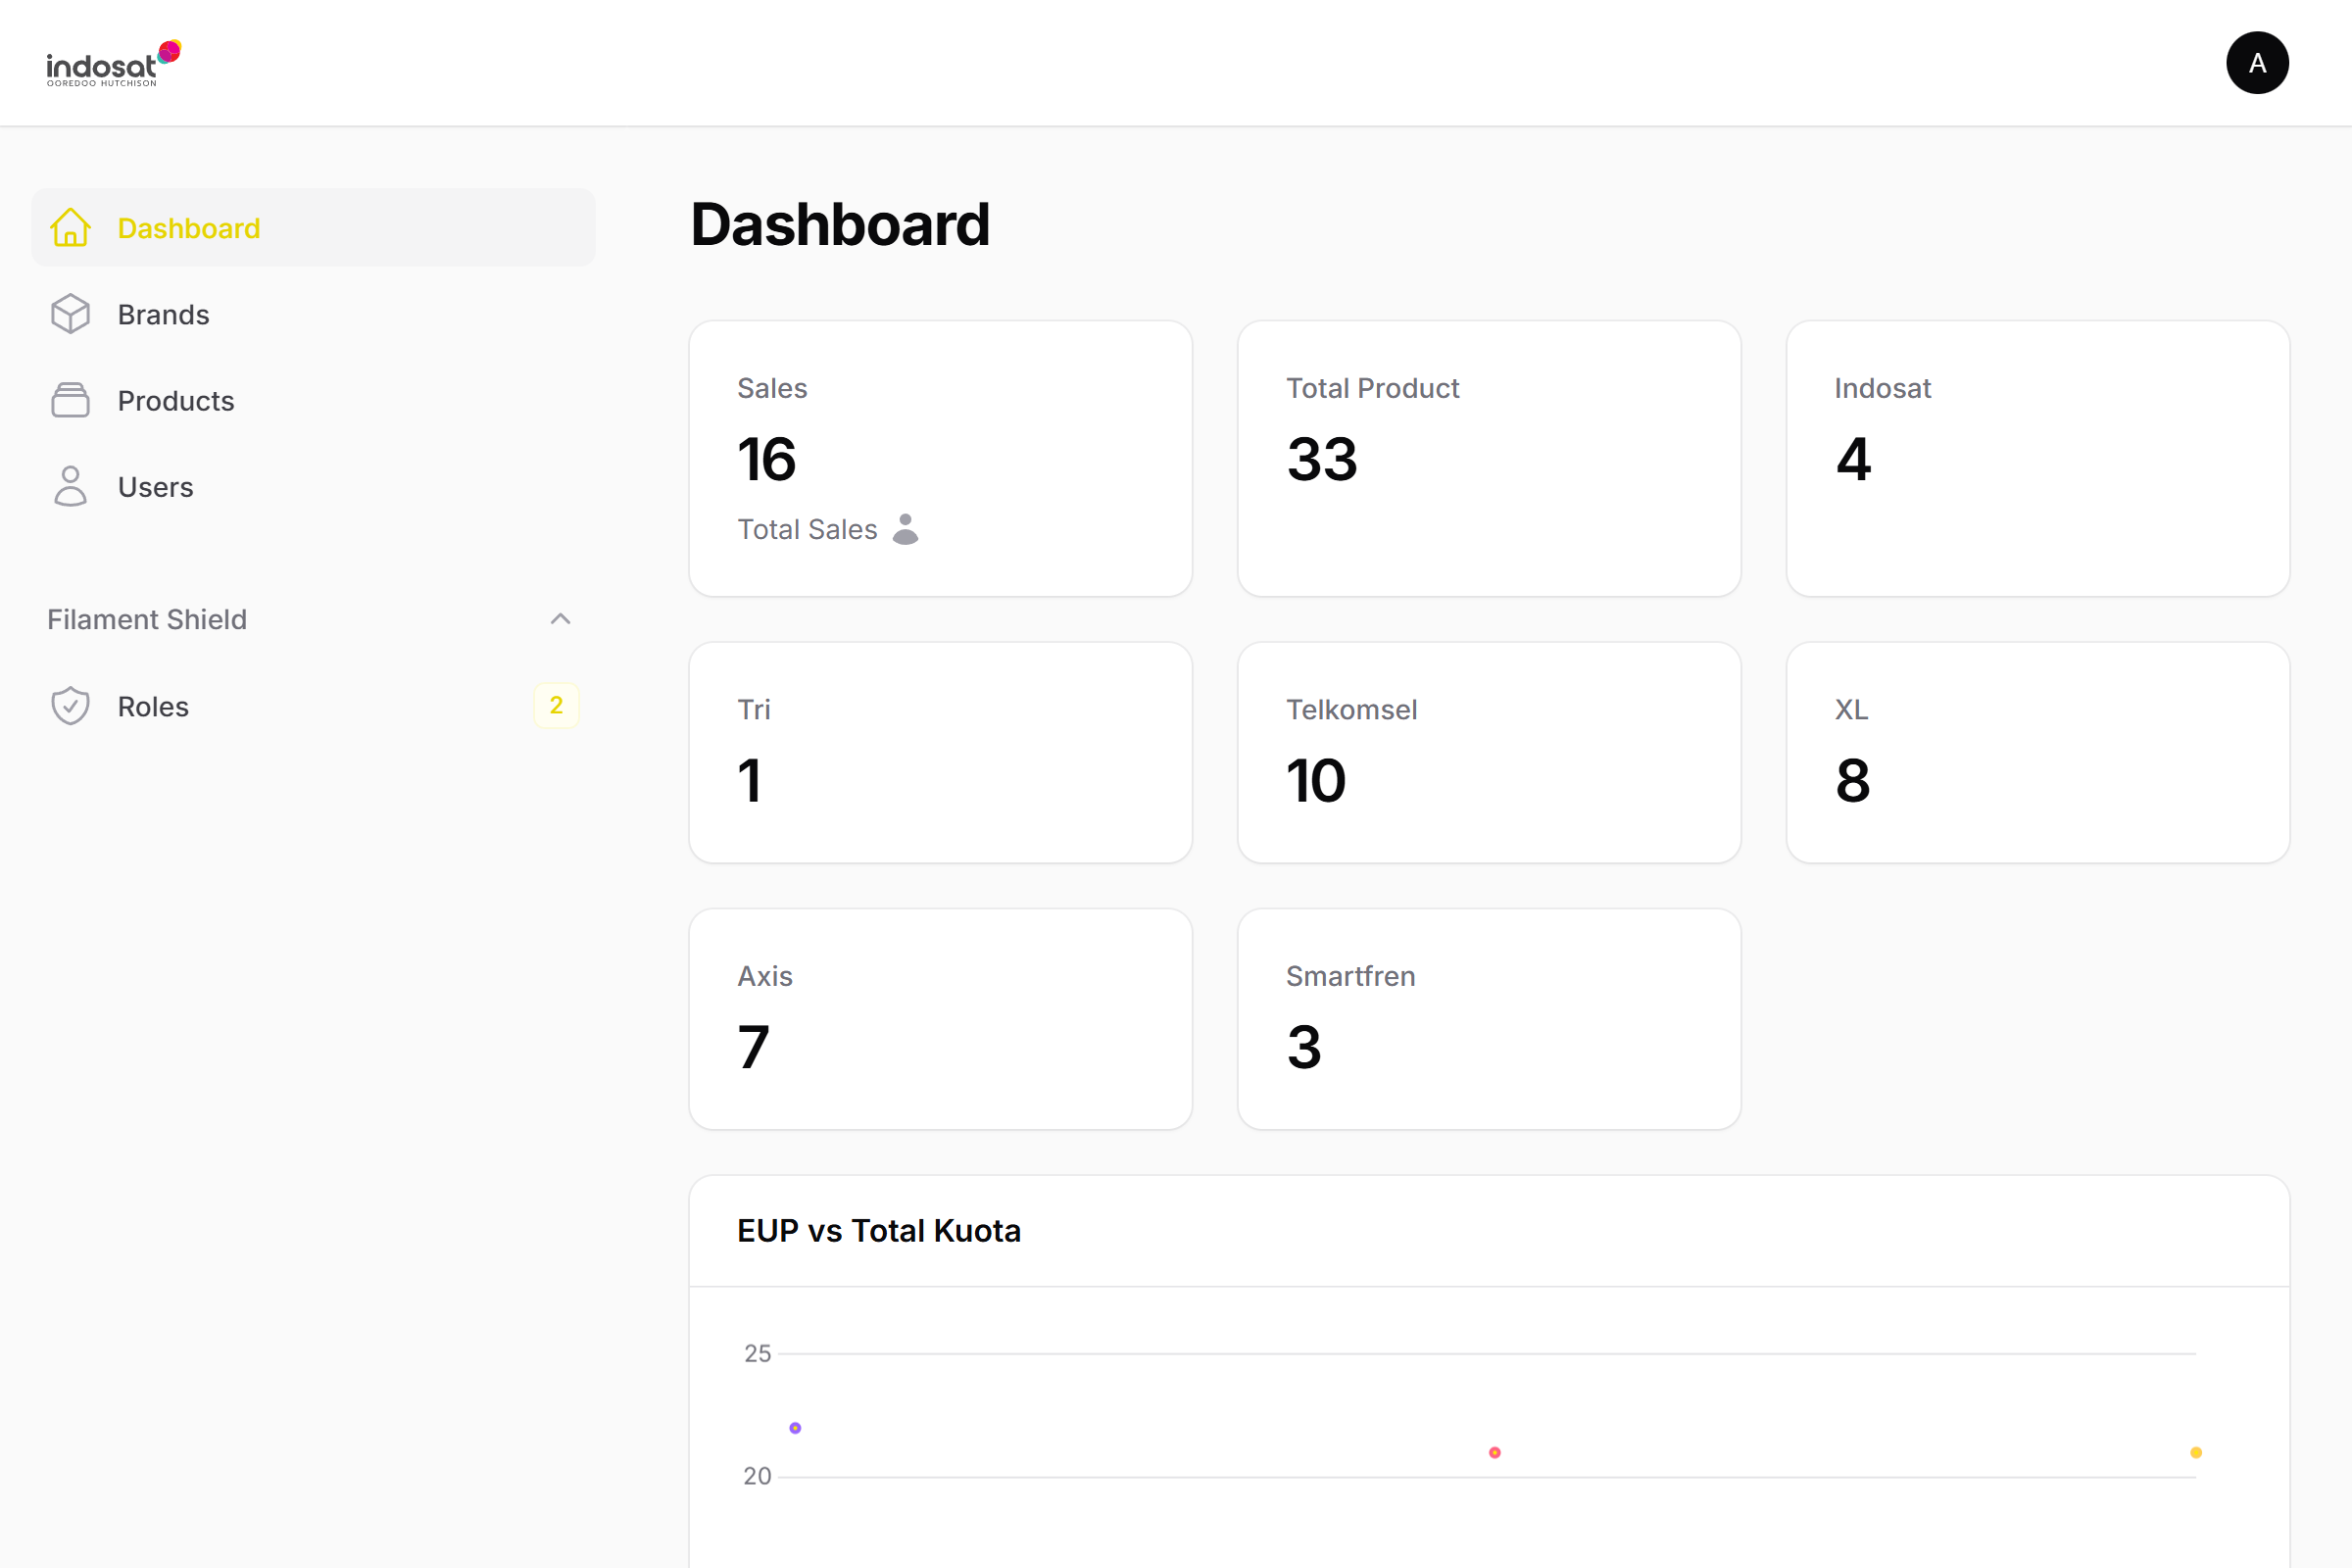Screen dimensions: 2352x1568
Task: Click the Brands cube icon
Action: (x=70, y=314)
